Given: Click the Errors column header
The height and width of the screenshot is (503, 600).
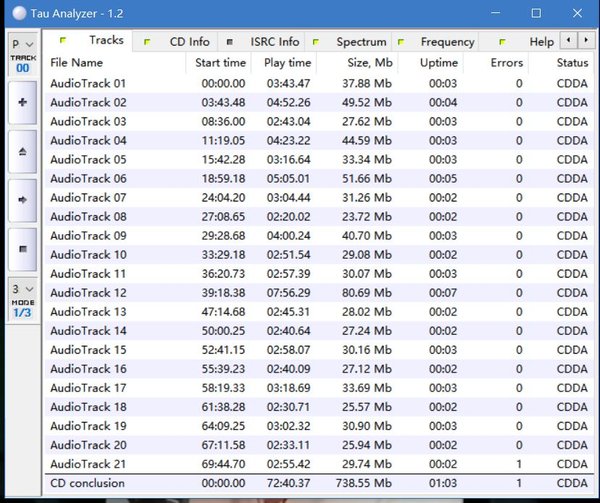Looking at the screenshot, I should (507, 63).
